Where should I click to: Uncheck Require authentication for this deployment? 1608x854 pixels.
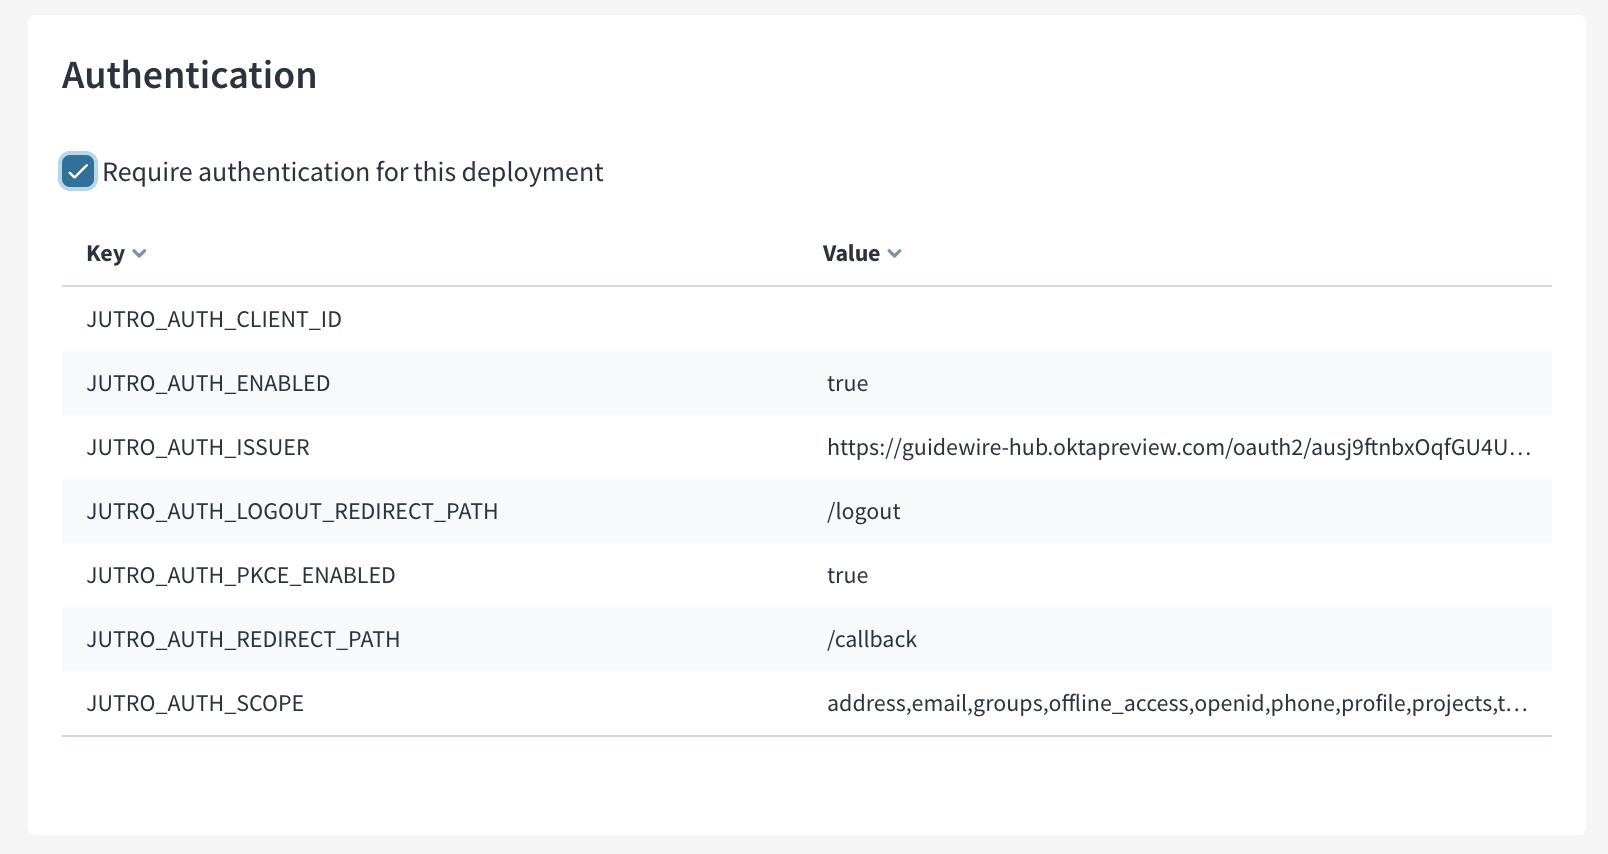(77, 172)
